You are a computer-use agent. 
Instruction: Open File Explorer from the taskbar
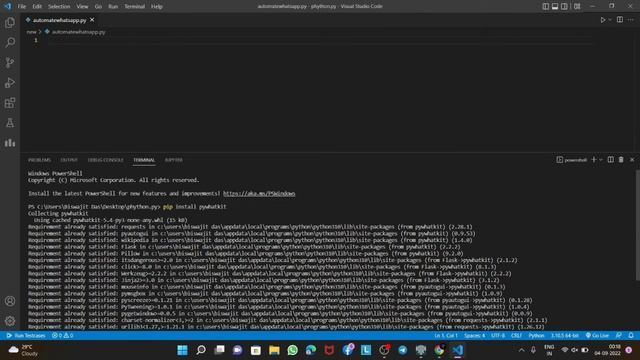coord(274,350)
